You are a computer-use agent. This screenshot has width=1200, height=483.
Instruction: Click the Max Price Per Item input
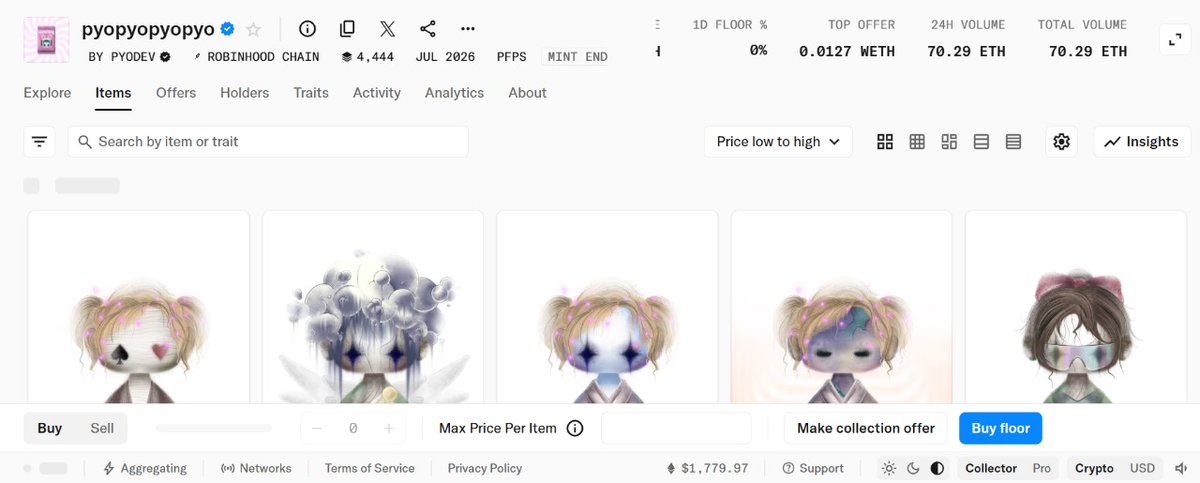[x=676, y=428]
